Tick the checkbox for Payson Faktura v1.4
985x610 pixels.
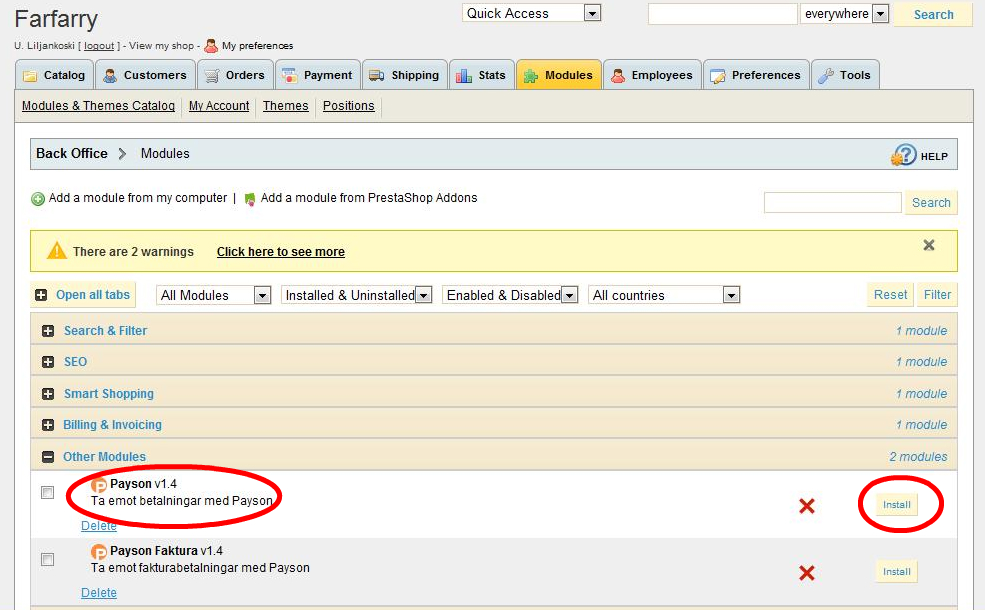(x=47, y=559)
